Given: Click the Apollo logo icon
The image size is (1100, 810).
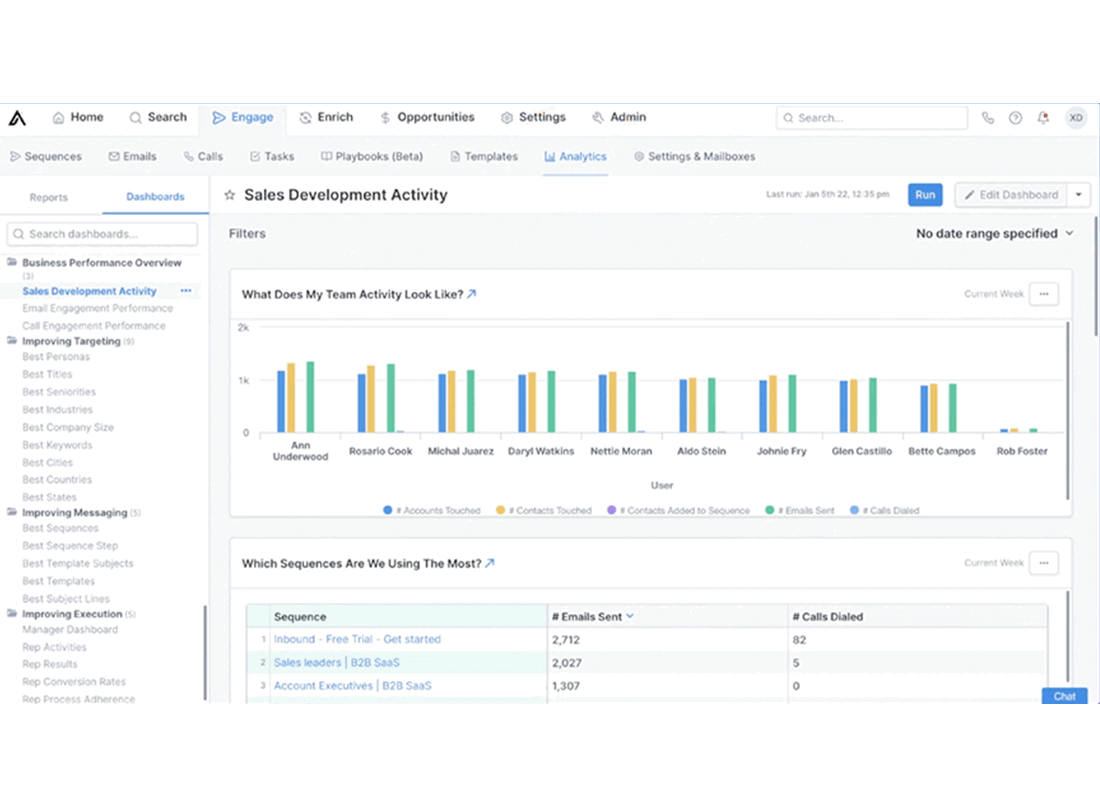Looking at the screenshot, I should (18, 118).
